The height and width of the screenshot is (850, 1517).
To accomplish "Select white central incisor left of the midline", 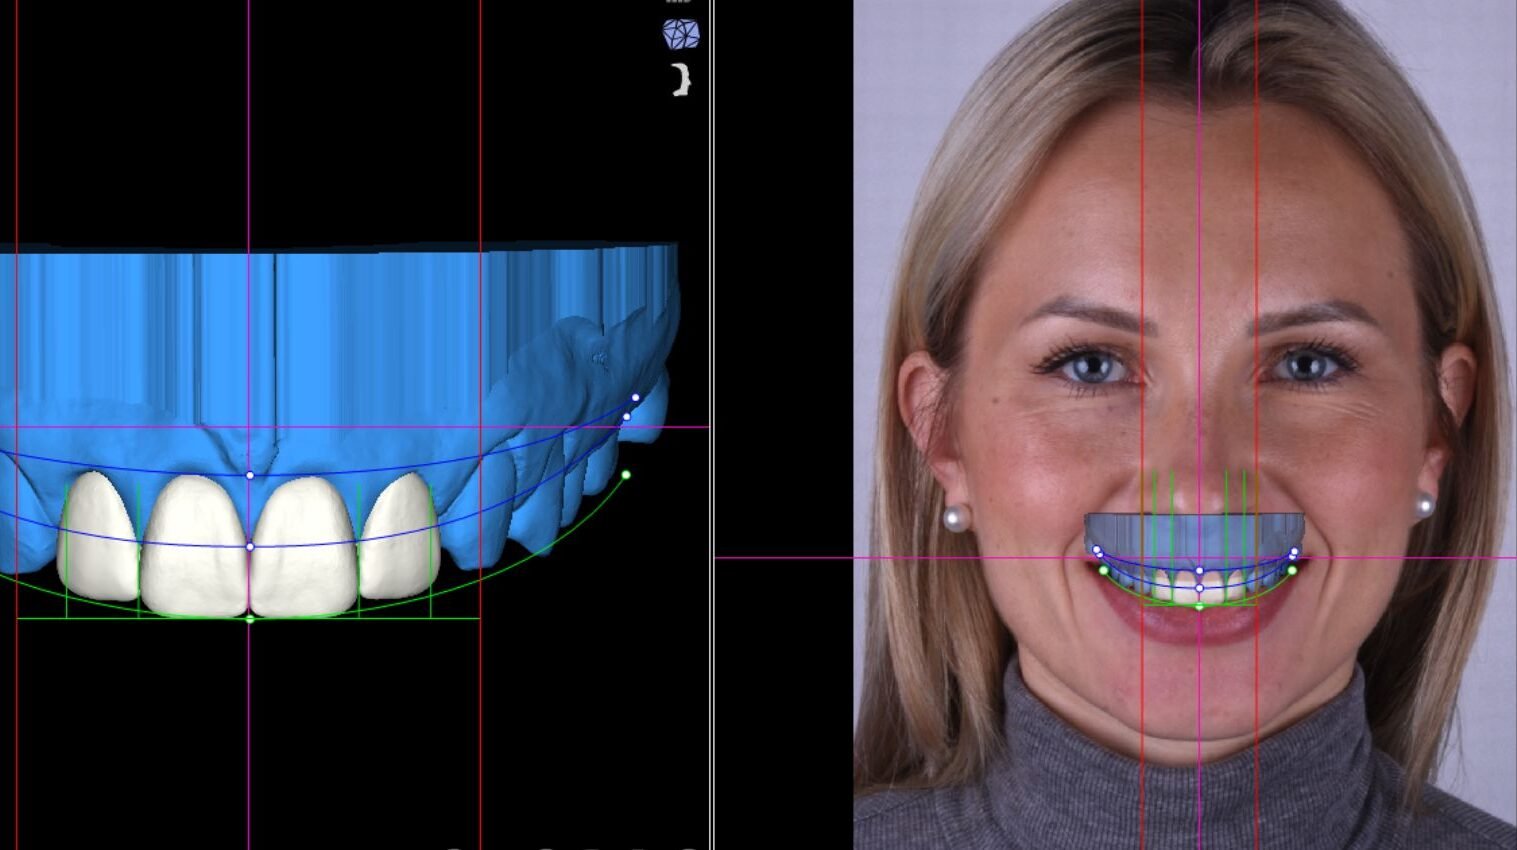I will [195, 545].
